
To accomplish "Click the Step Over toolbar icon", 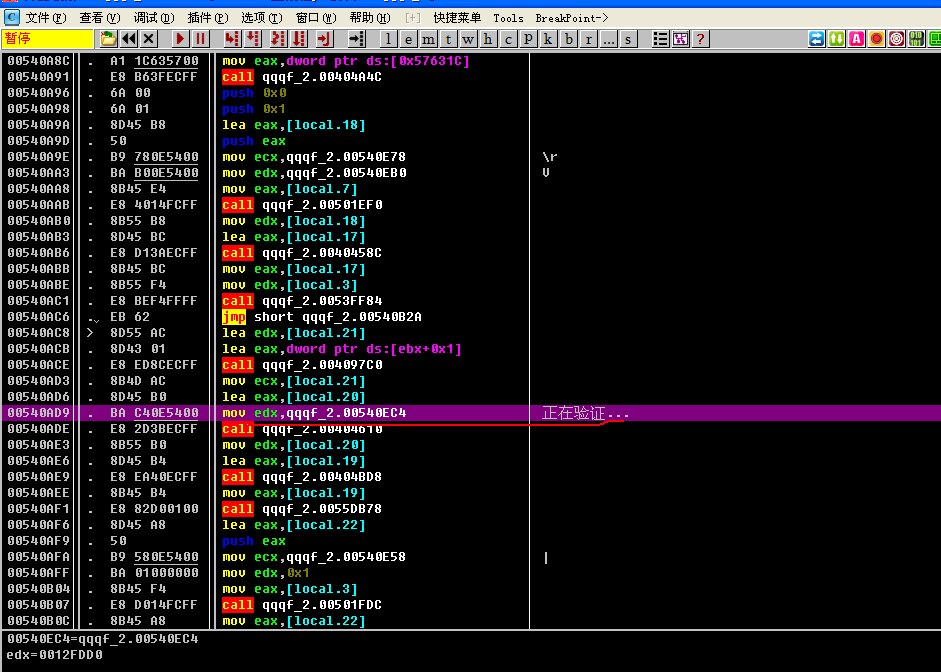I will (253, 39).
